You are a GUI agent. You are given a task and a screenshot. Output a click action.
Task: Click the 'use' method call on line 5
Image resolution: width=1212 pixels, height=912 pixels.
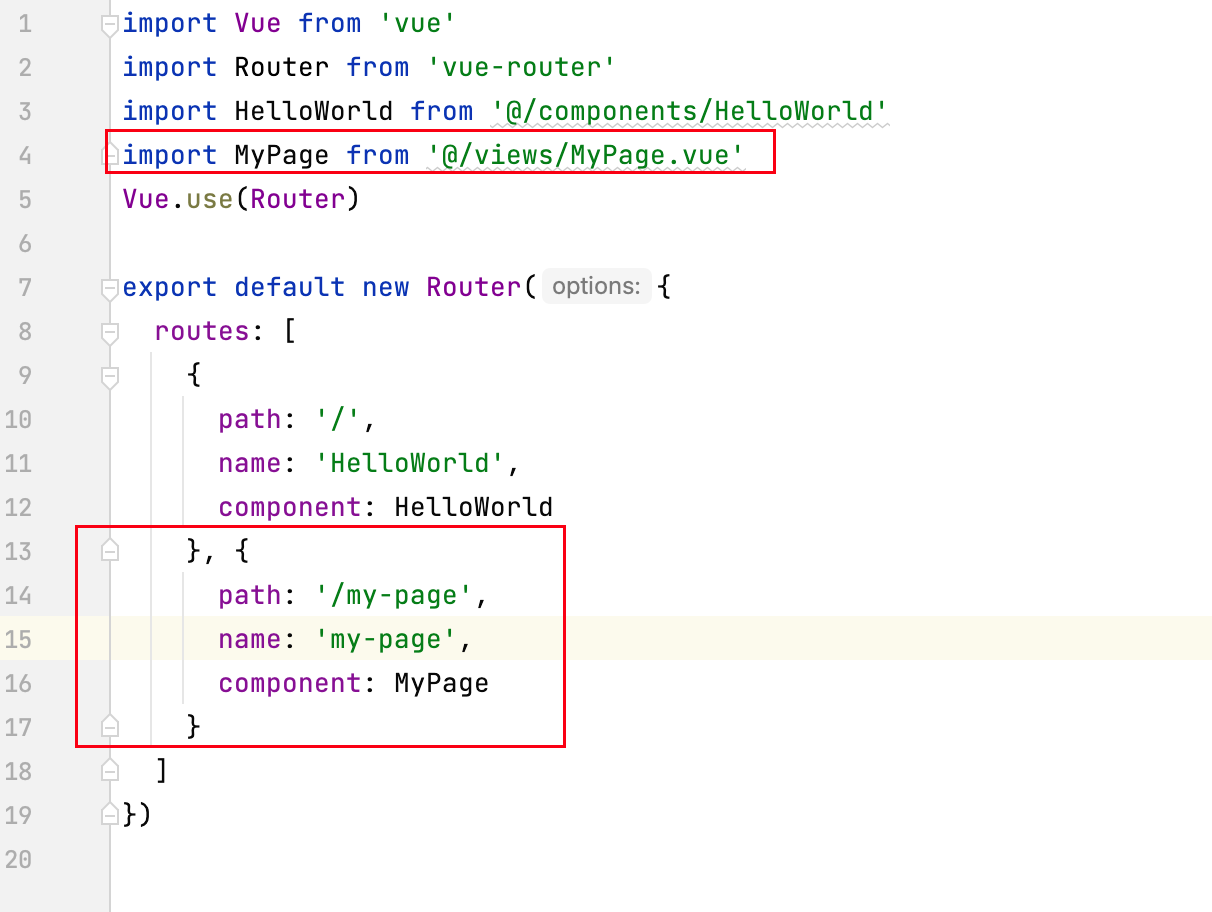(210, 199)
